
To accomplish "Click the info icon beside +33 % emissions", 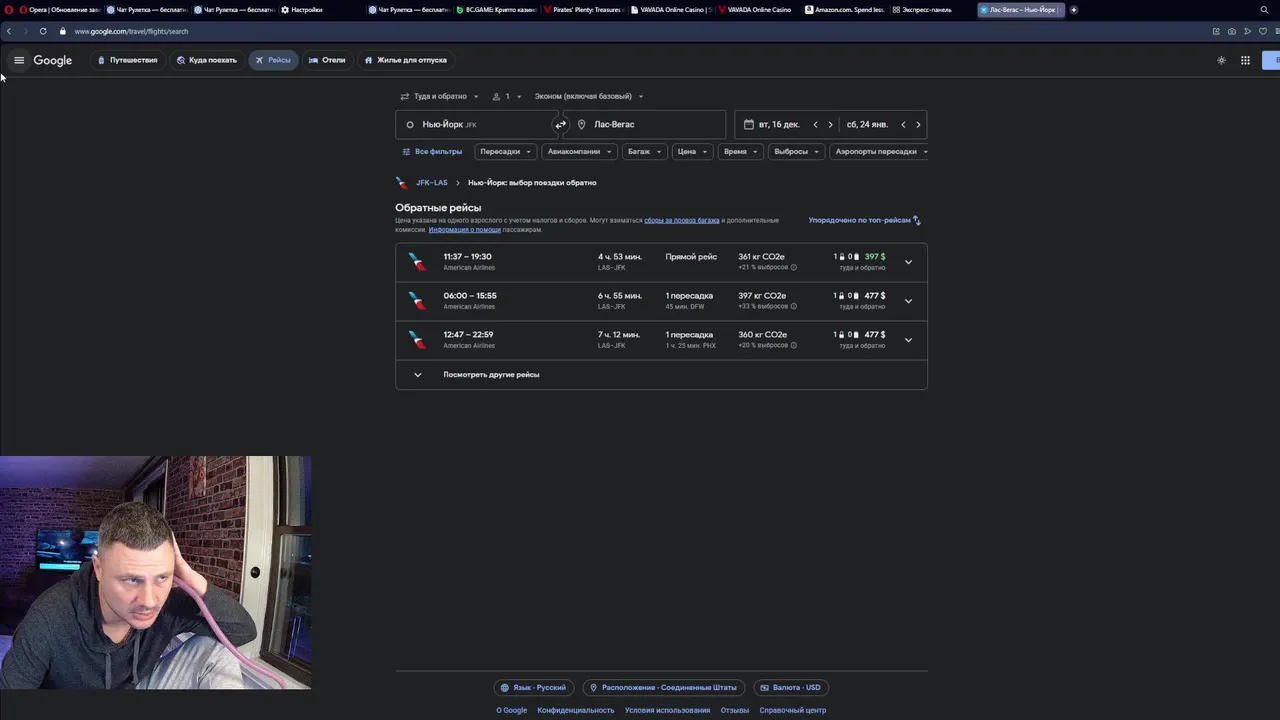I will tap(794, 307).
